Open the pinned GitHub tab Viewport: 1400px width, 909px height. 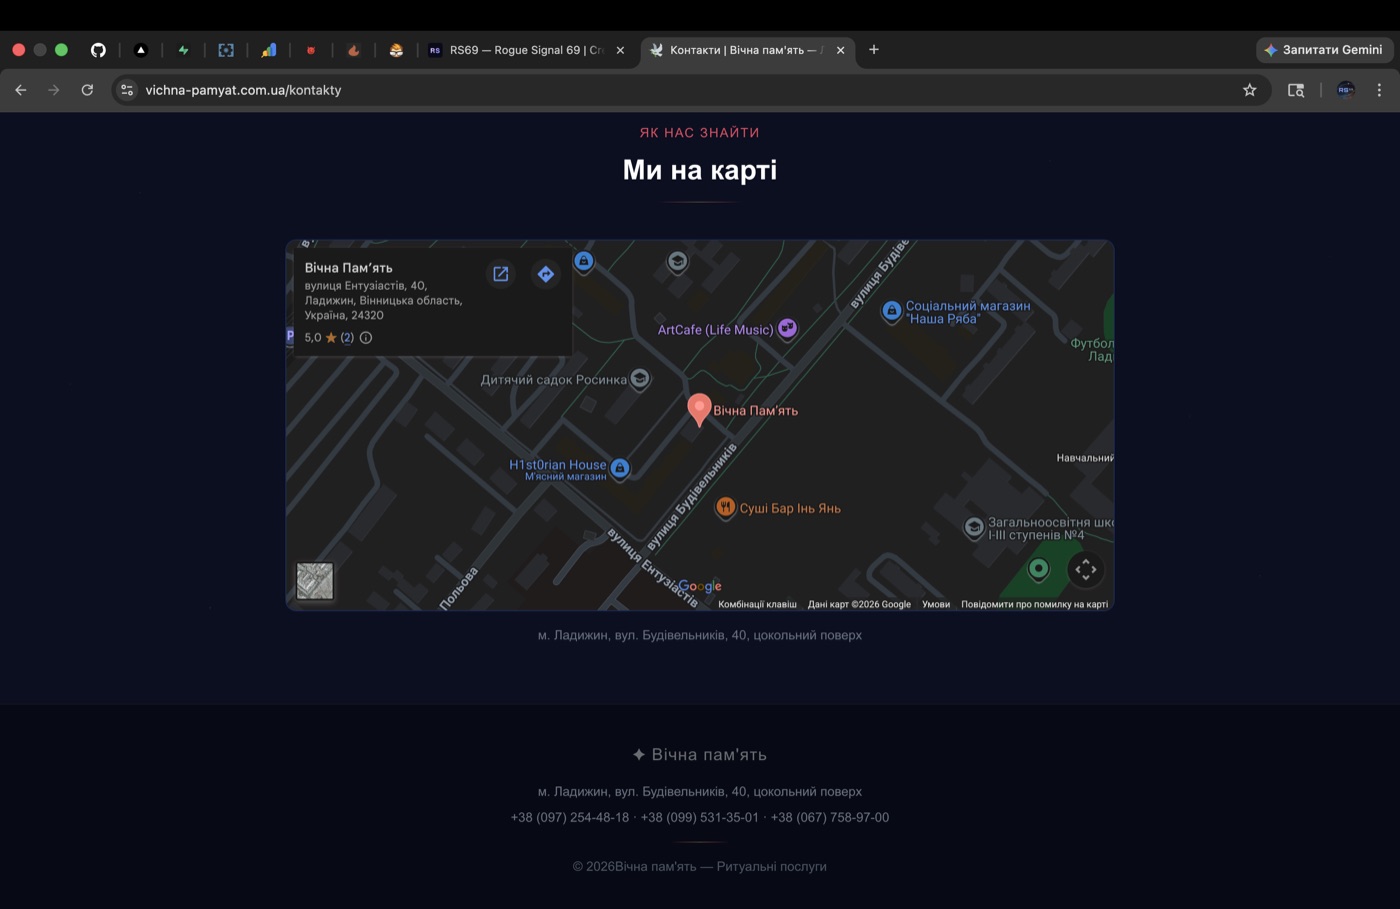(98, 49)
